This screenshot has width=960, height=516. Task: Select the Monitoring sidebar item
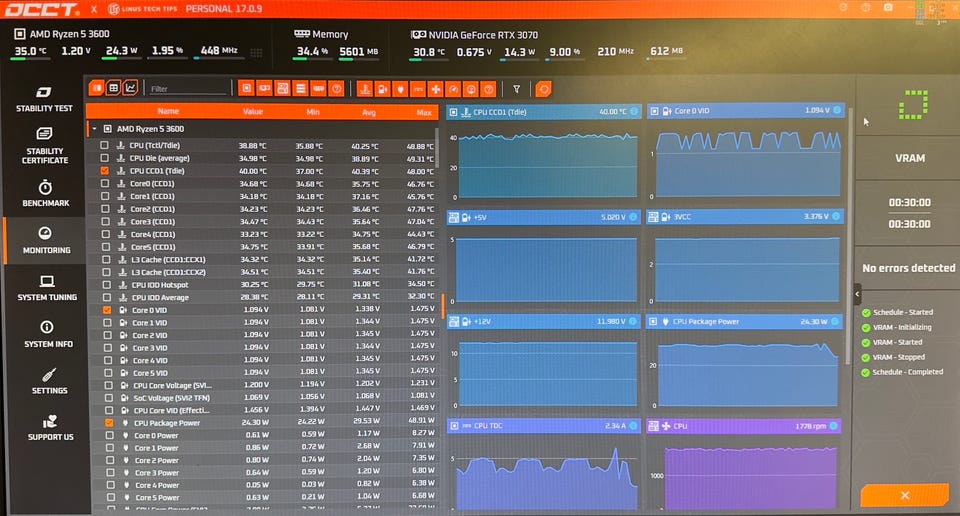(x=46, y=241)
